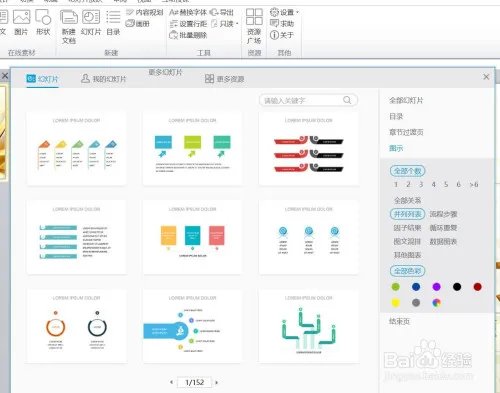
Task: Select the two circular rings slide template
Action: pyautogui.click(x=77, y=326)
